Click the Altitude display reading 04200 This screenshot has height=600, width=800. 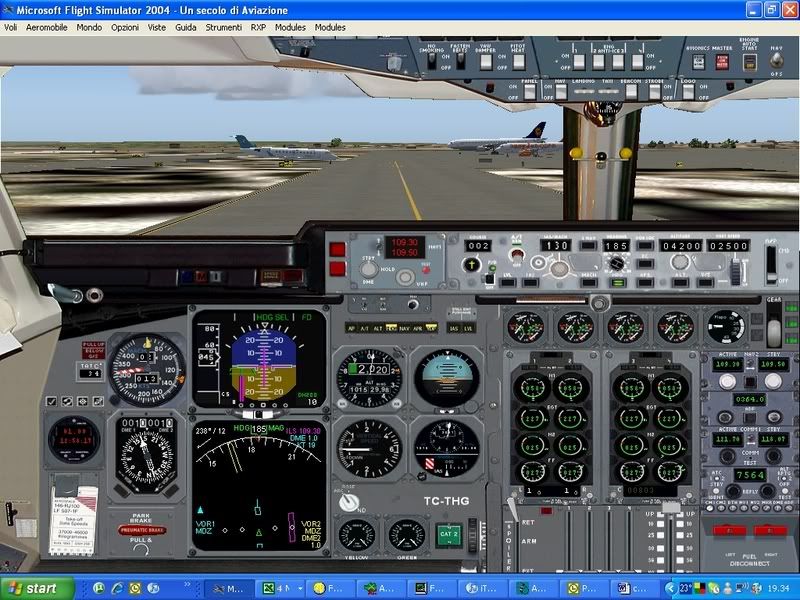(681, 246)
